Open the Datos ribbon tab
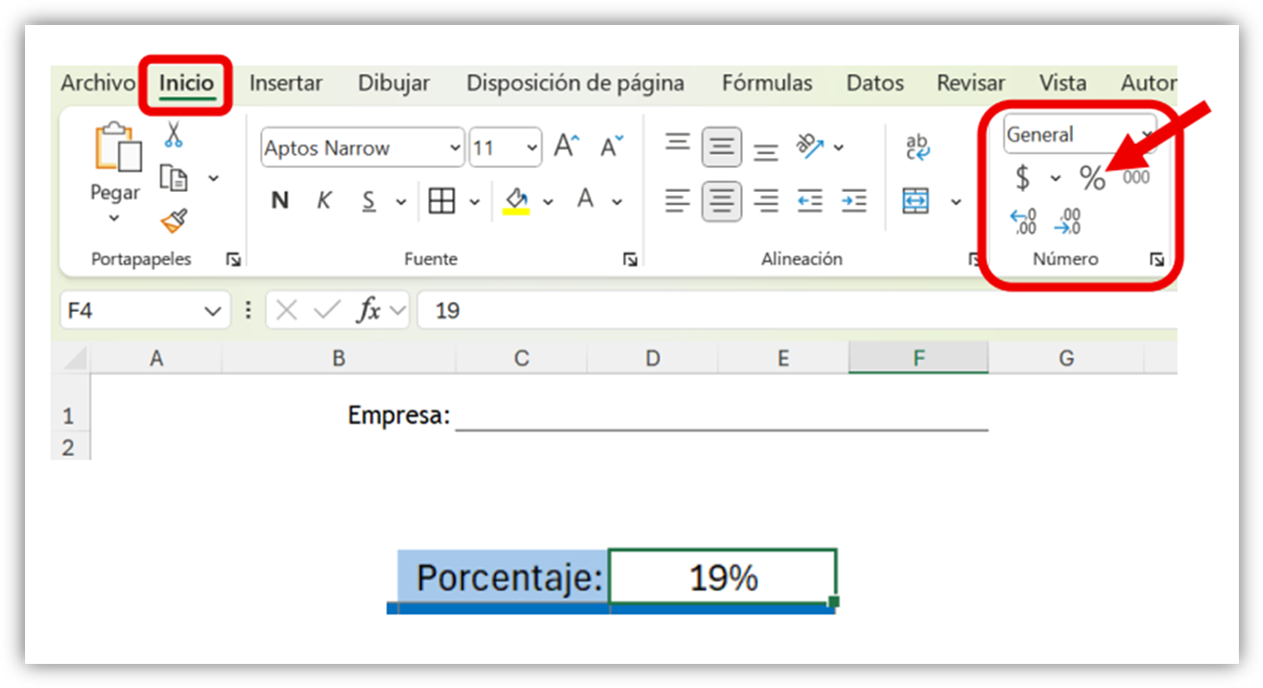 874,83
